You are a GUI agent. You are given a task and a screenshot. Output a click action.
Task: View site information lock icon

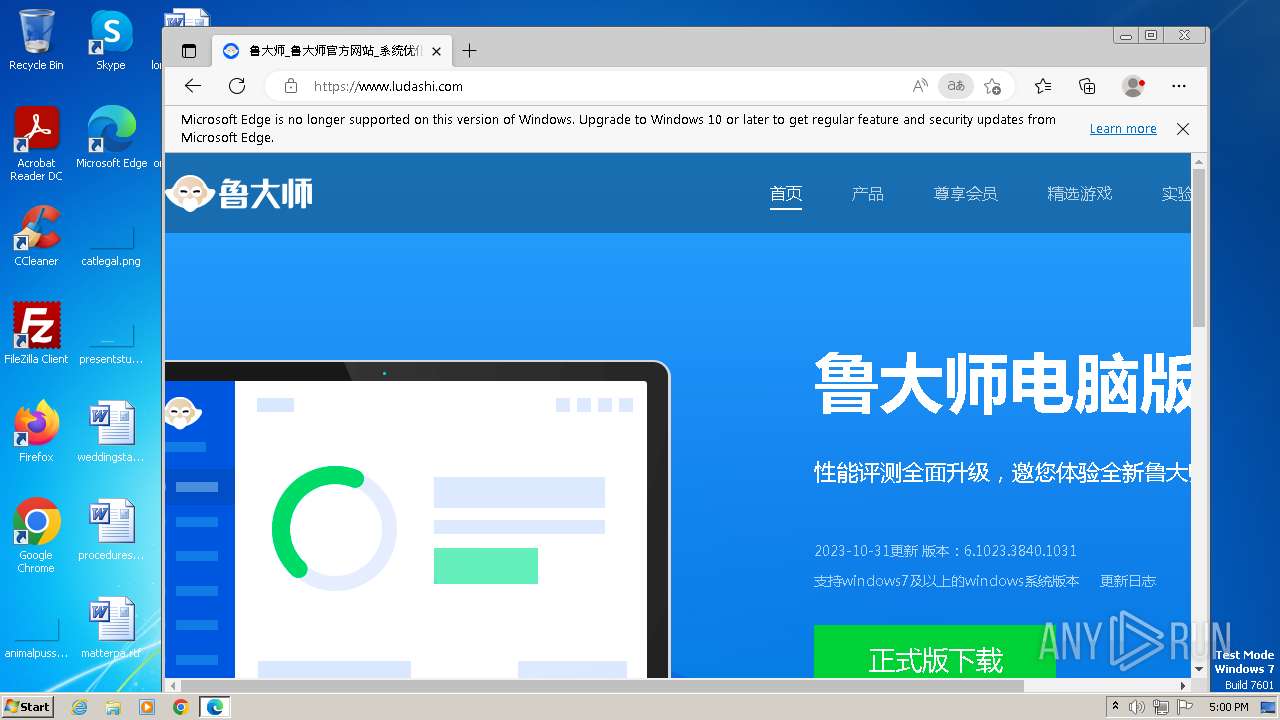291,86
